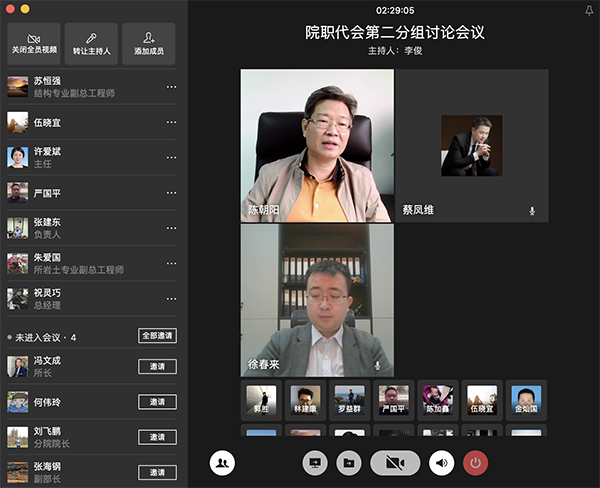Viewport: 600px width, 488px height.
Task: Open the more options menu for 苏恒强
Action: coord(171,87)
